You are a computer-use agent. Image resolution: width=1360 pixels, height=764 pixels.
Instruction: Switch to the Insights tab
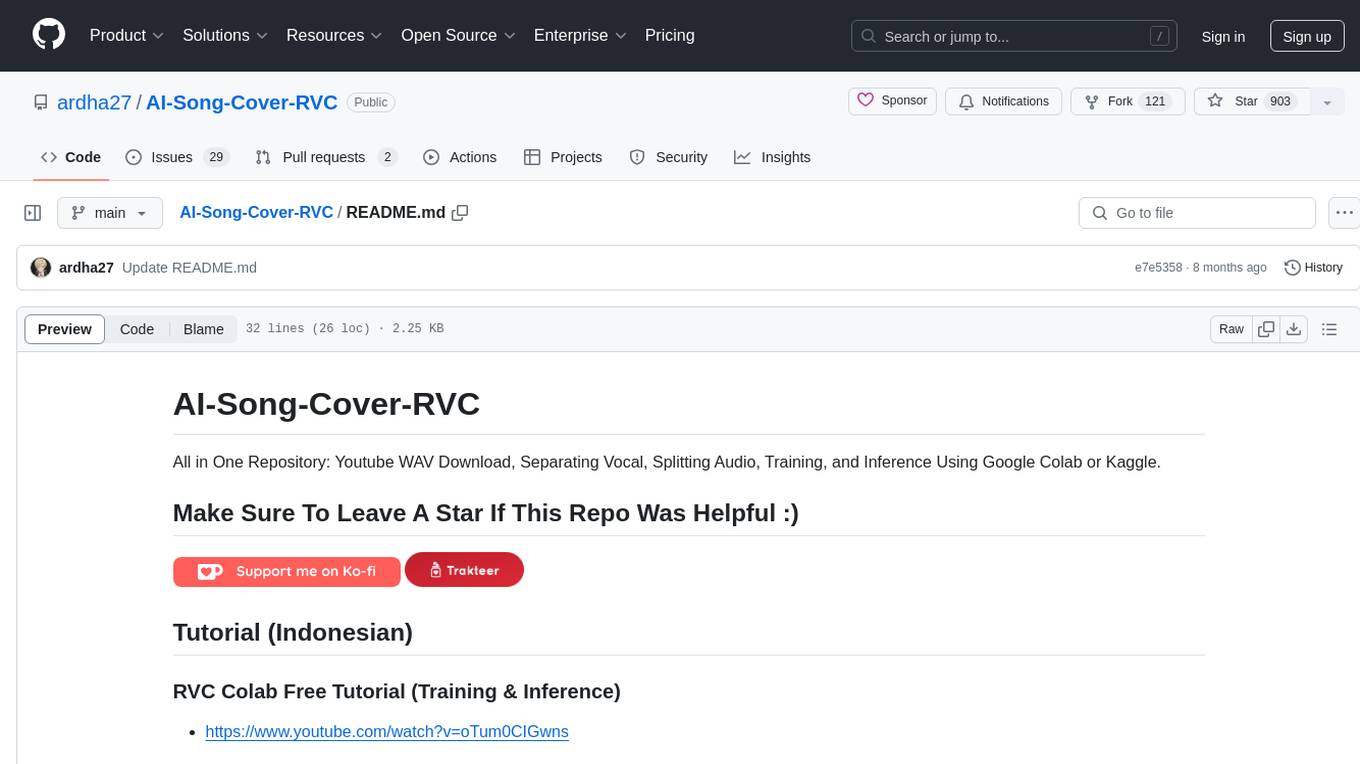[x=772, y=157]
